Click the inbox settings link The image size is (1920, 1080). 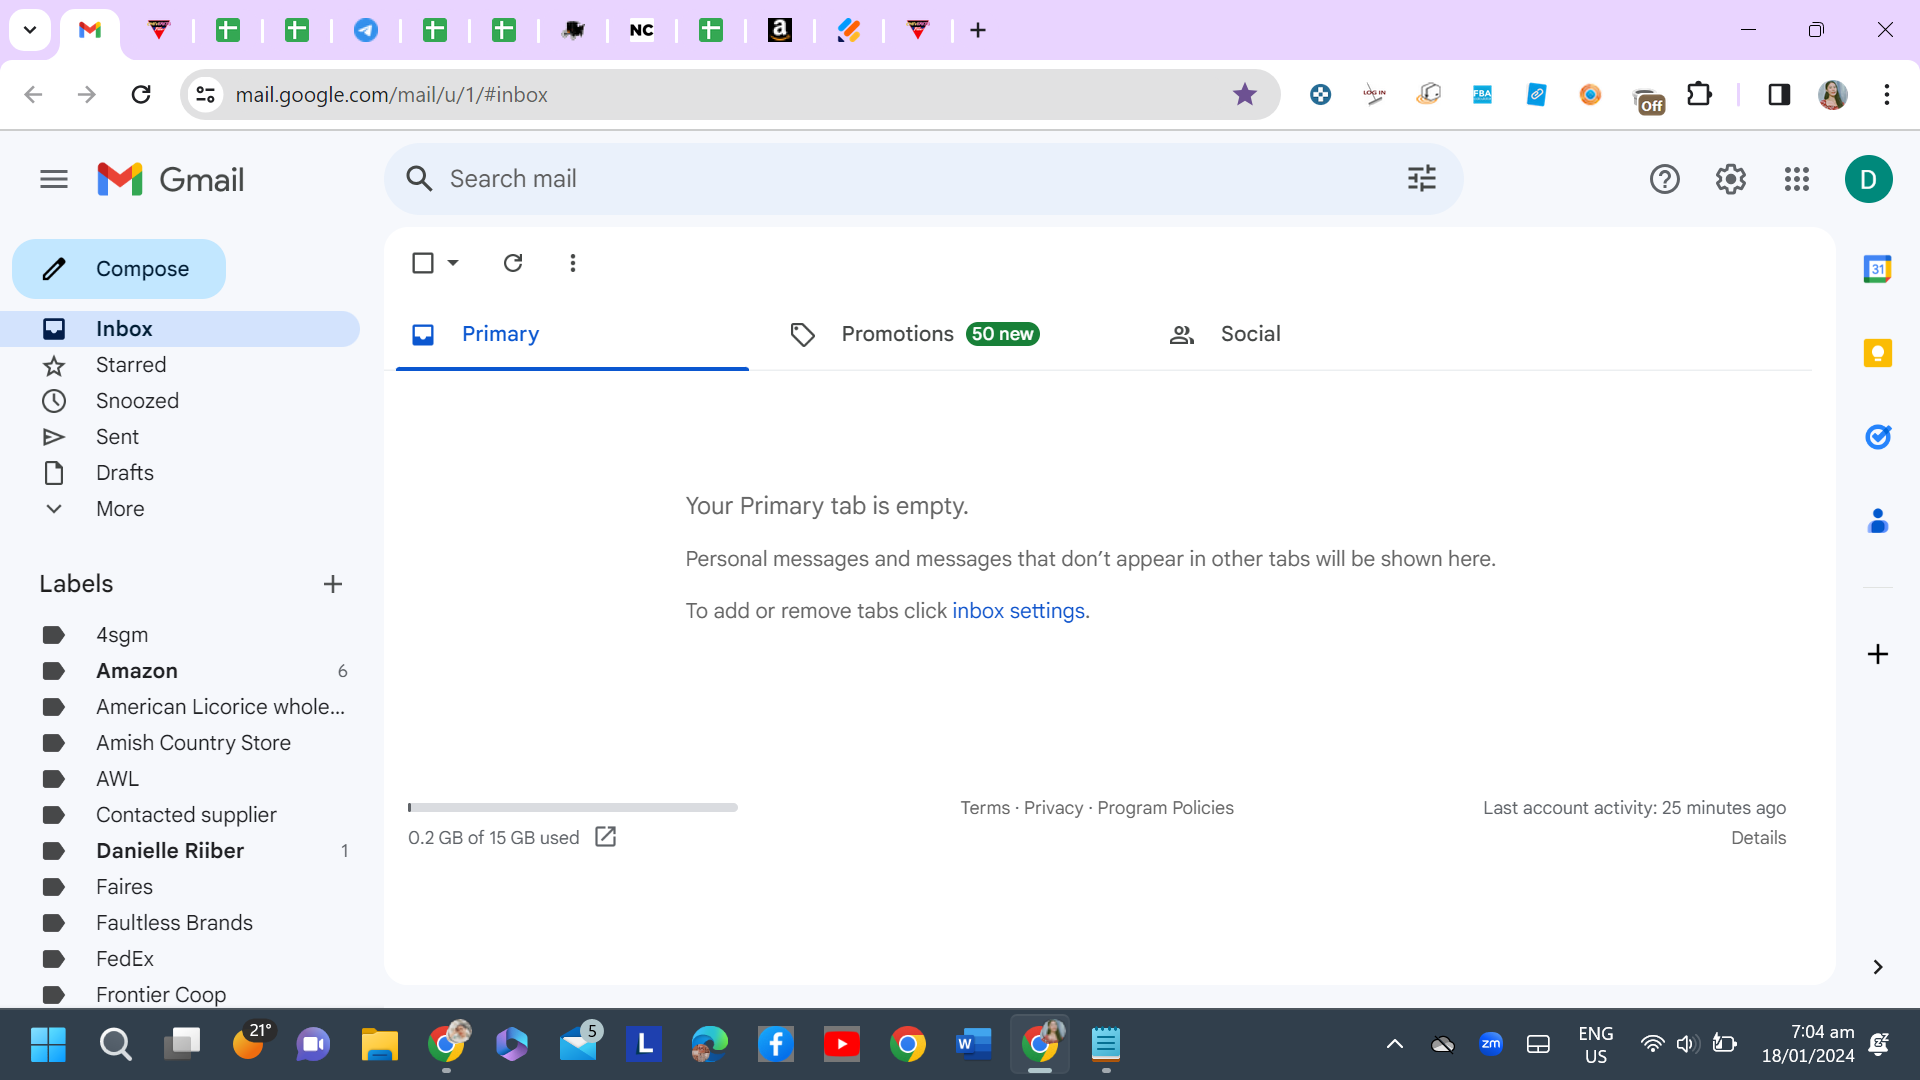coord(1018,611)
